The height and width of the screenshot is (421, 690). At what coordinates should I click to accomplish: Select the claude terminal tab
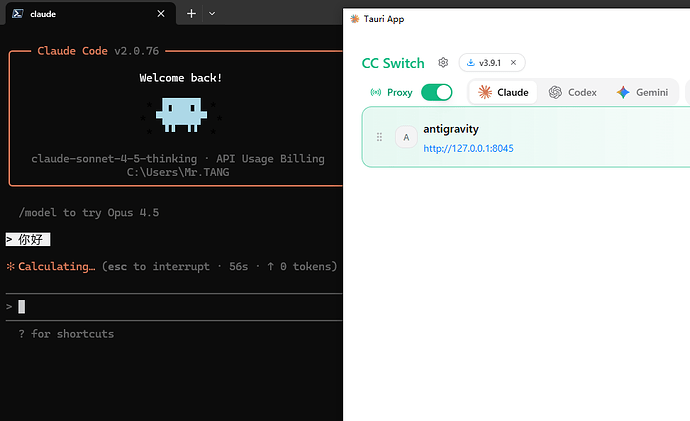(x=91, y=14)
